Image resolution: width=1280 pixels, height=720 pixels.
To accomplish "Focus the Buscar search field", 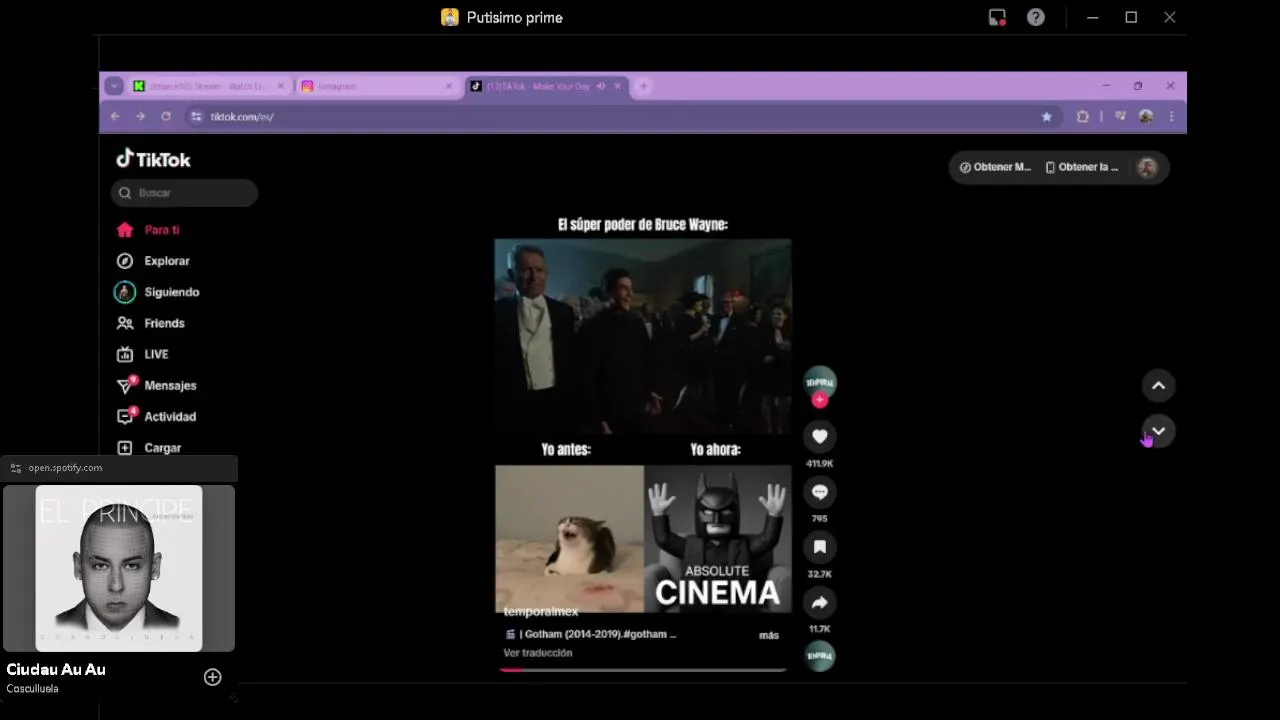I will coord(185,193).
